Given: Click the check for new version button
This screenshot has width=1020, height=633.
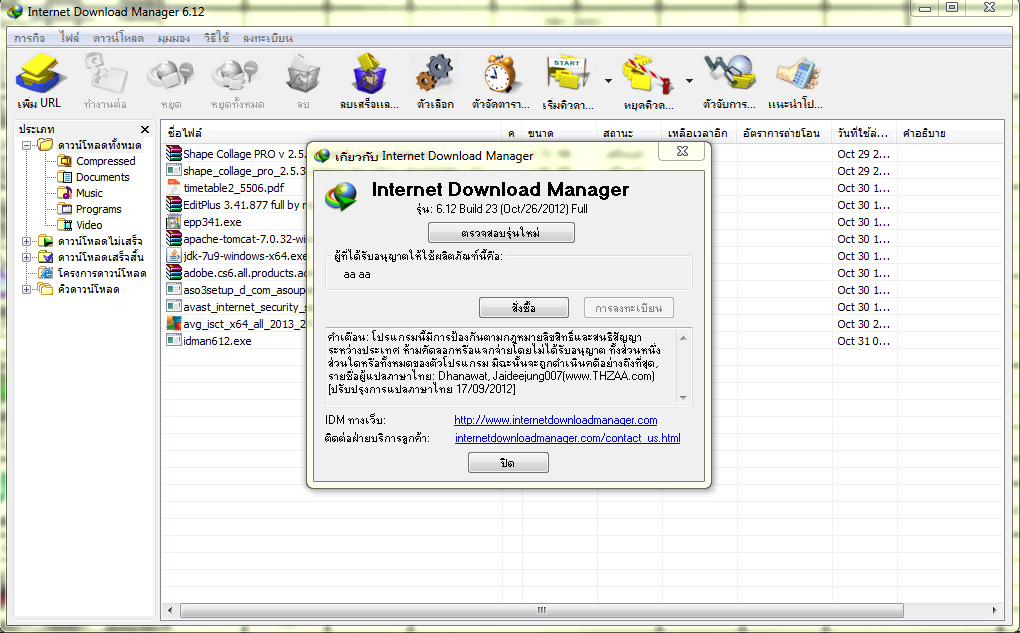Looking at the screenshot, I should (501, 233).
